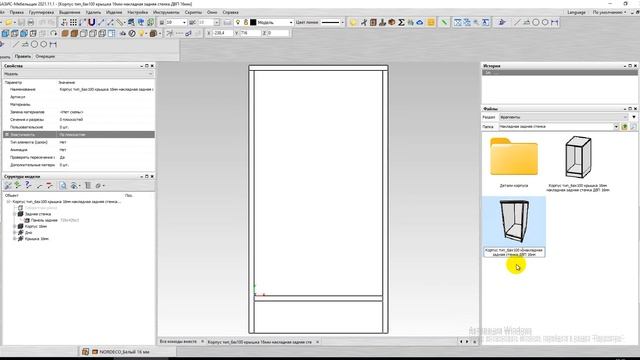Open the Группировка menu
640x360 pixels.
pyautogui.click(x=42, y=12)
